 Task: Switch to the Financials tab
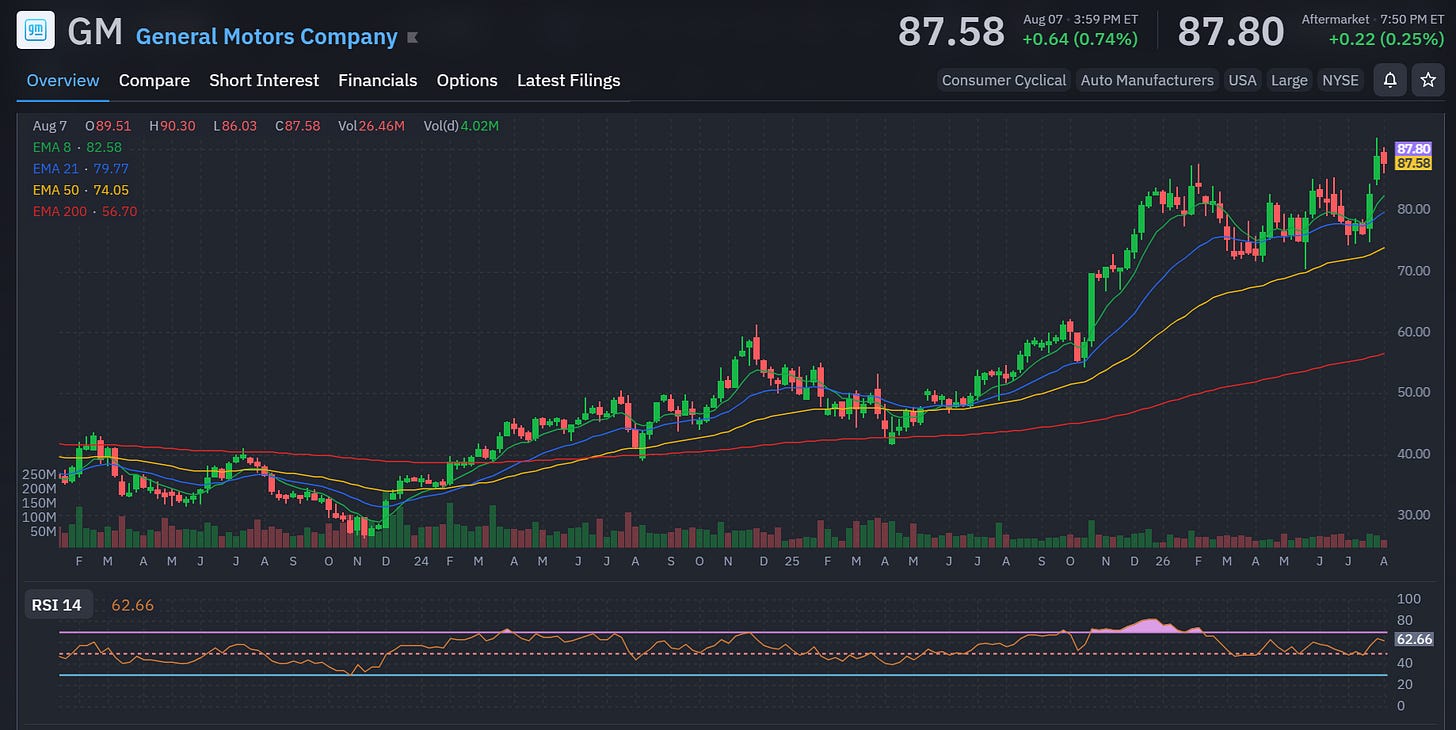point(378,80)
